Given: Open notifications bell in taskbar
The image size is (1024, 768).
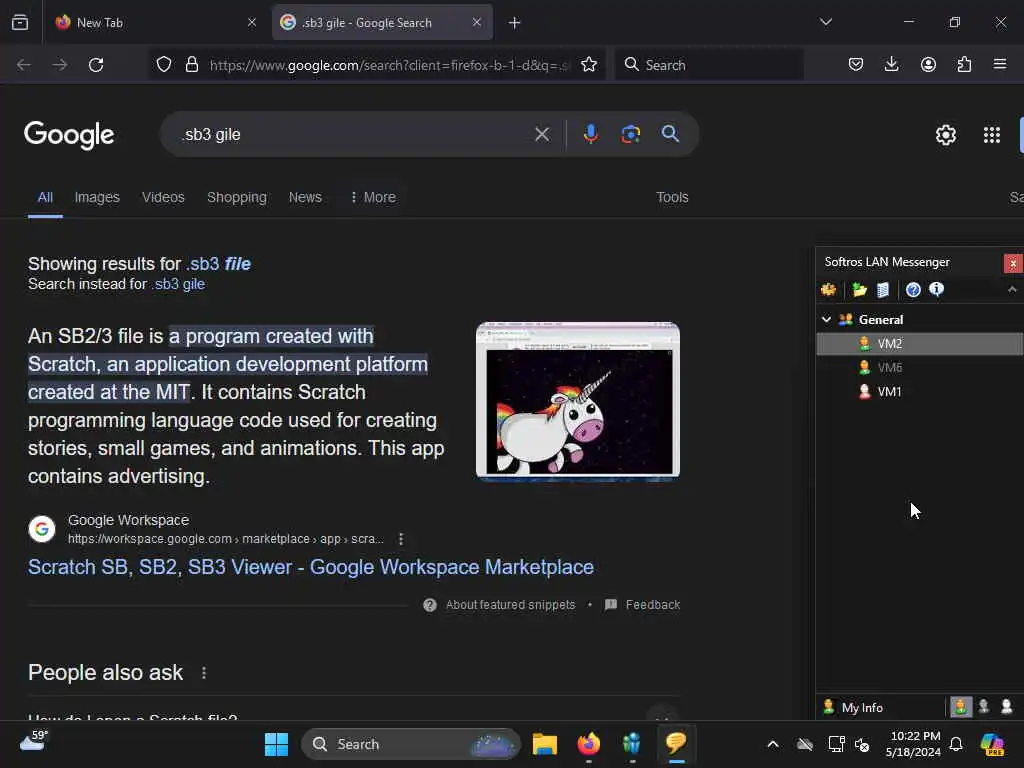Looking at the screenshot, I should [956, 744].
